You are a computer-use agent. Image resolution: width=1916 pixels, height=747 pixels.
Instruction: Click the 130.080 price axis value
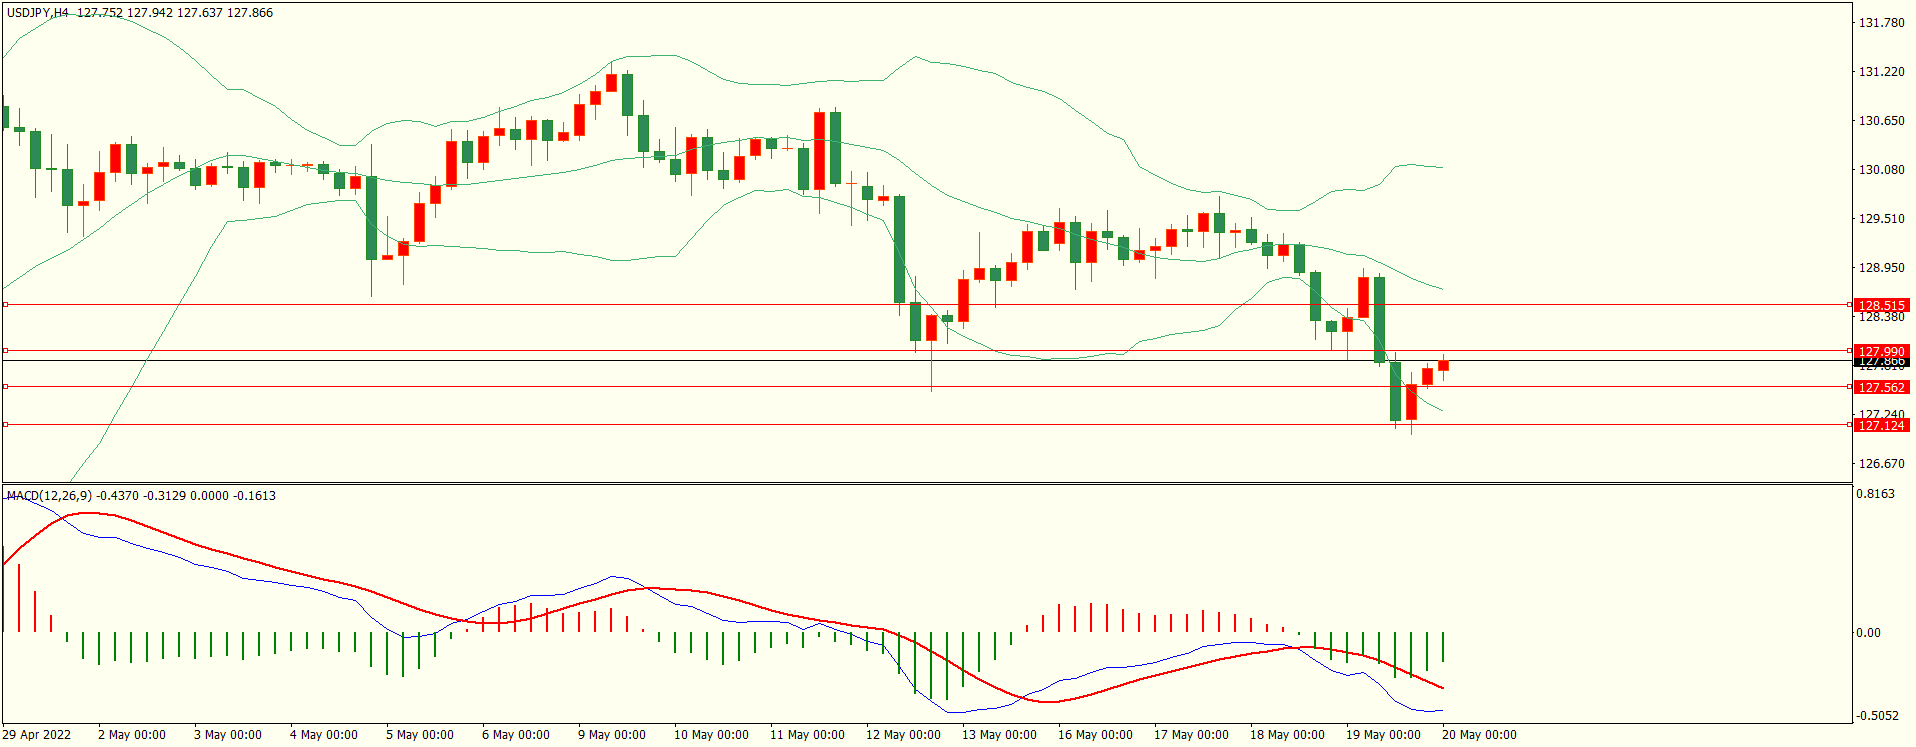pyautogui.click(x=1880, y=169)
